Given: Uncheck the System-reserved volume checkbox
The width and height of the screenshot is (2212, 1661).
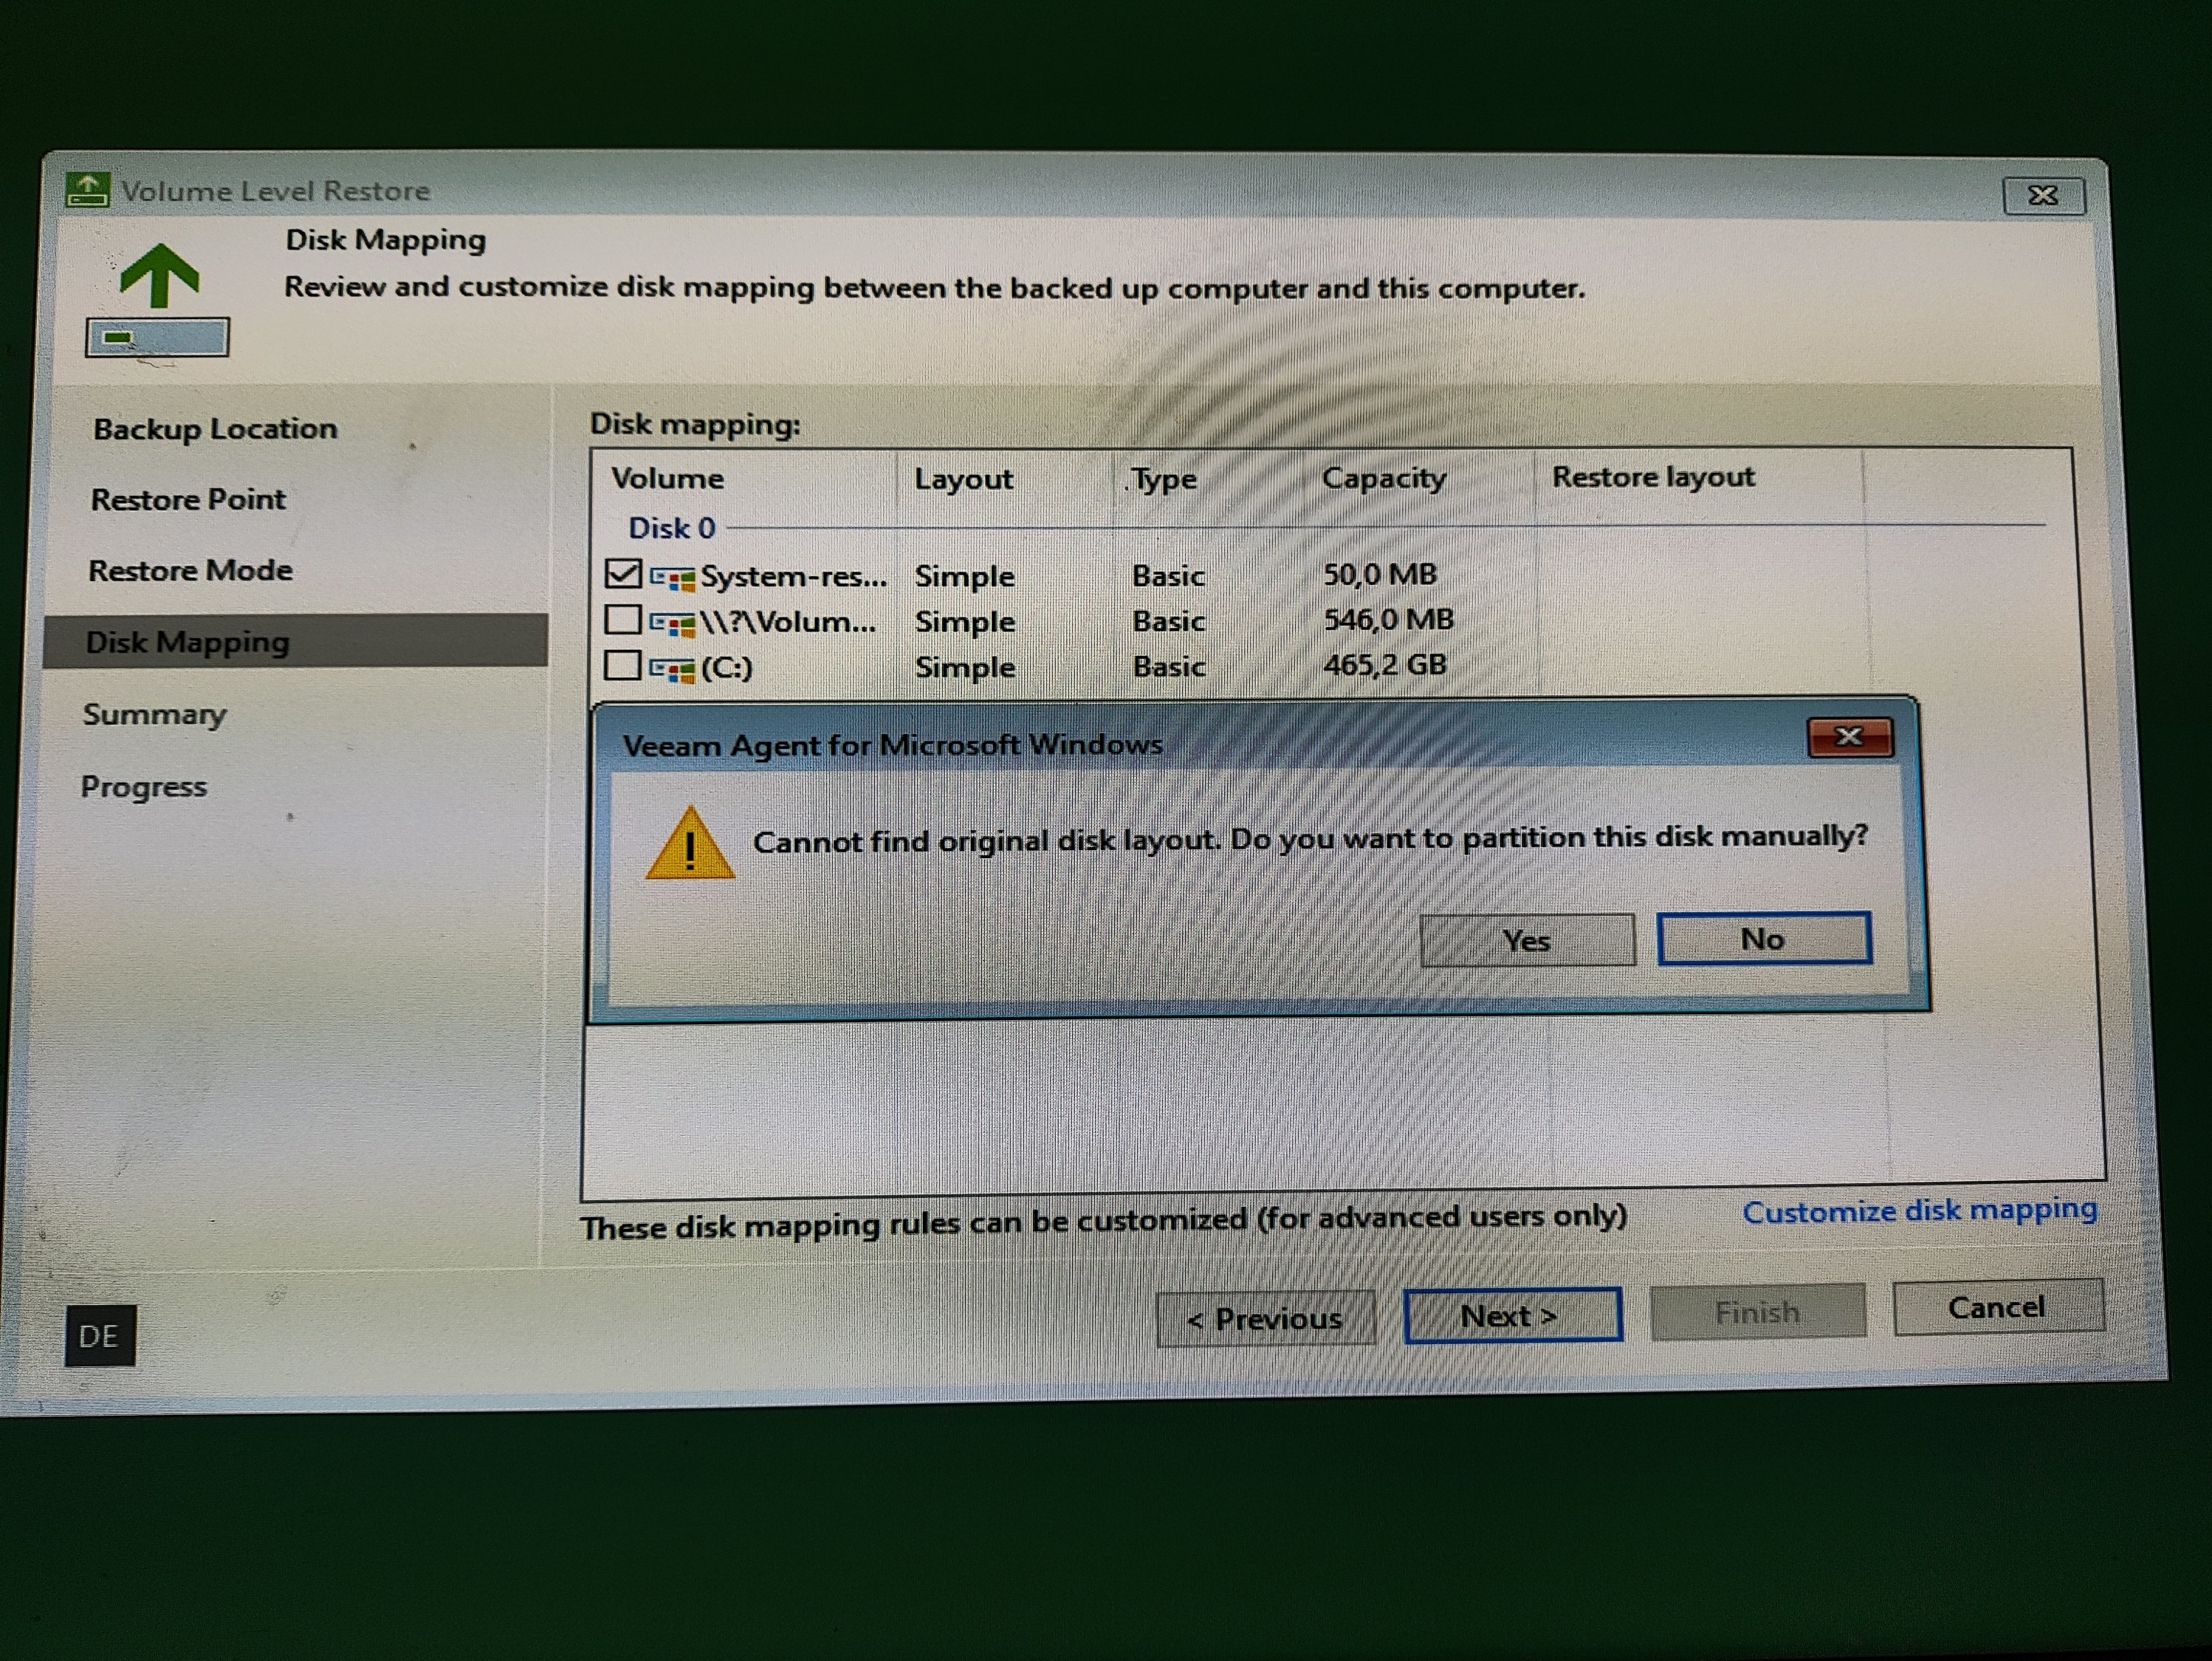Looking at the screenshot, I should click(x=623, y=574).
